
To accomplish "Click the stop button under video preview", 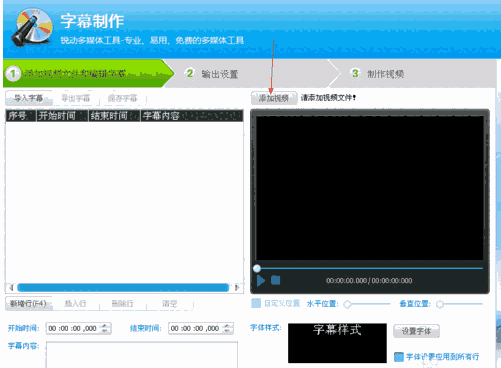I will pyautogui.click(x=275, y=280).
